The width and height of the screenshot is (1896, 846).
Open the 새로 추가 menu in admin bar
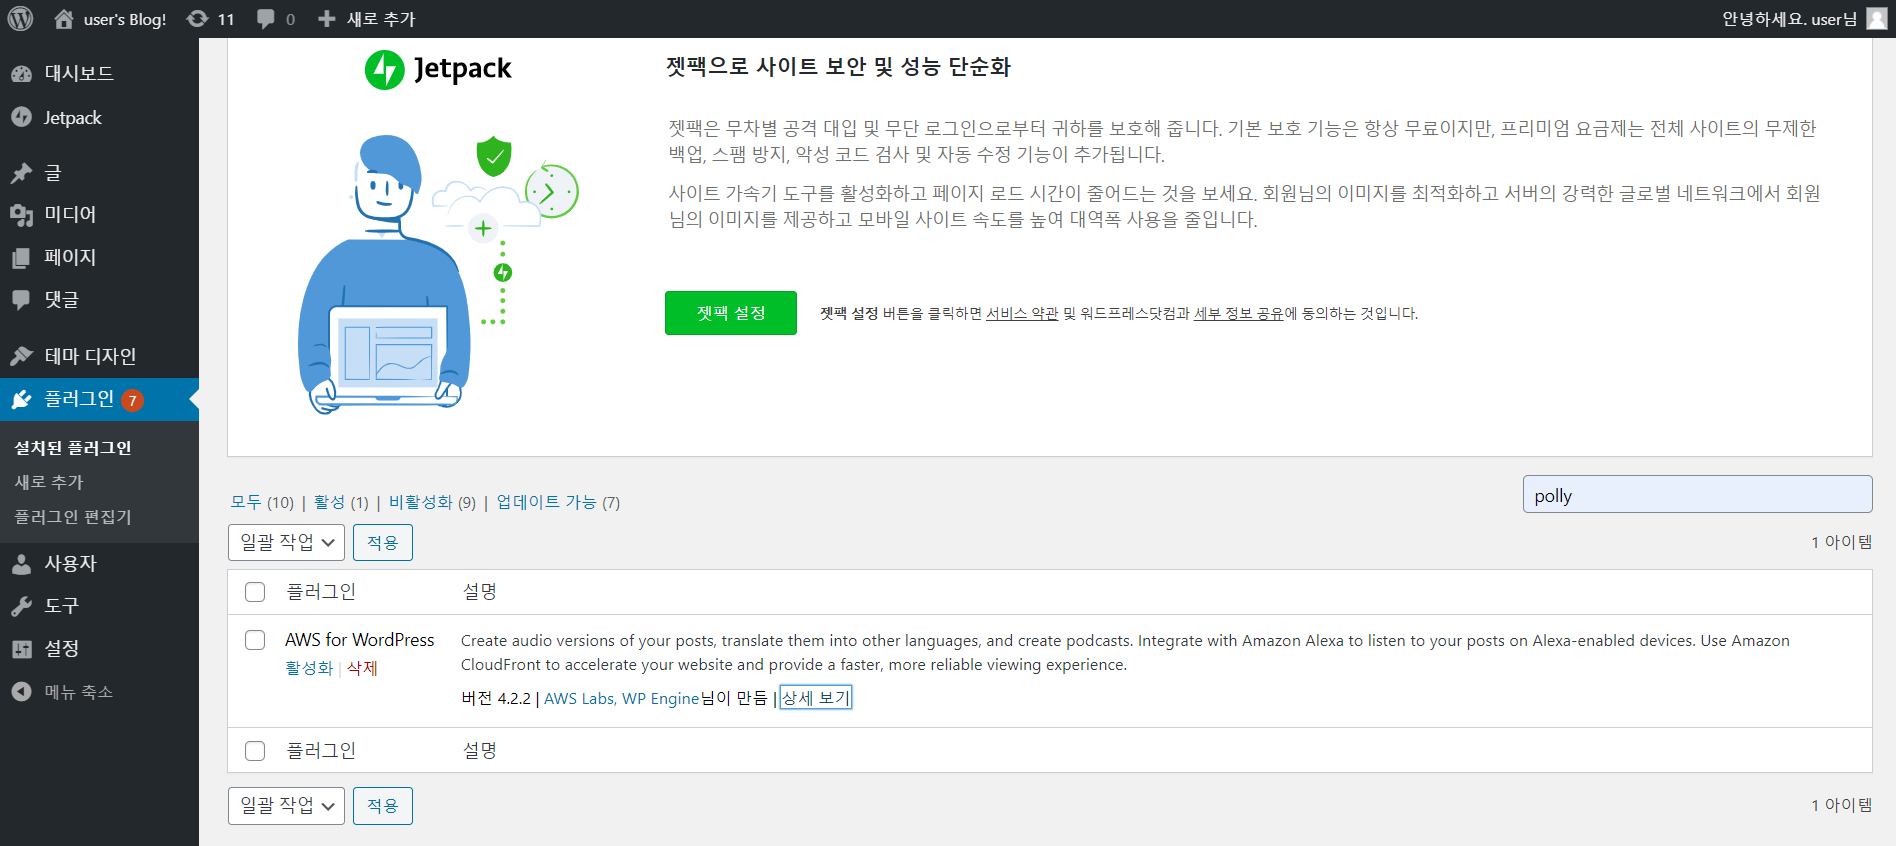[367, 19]
